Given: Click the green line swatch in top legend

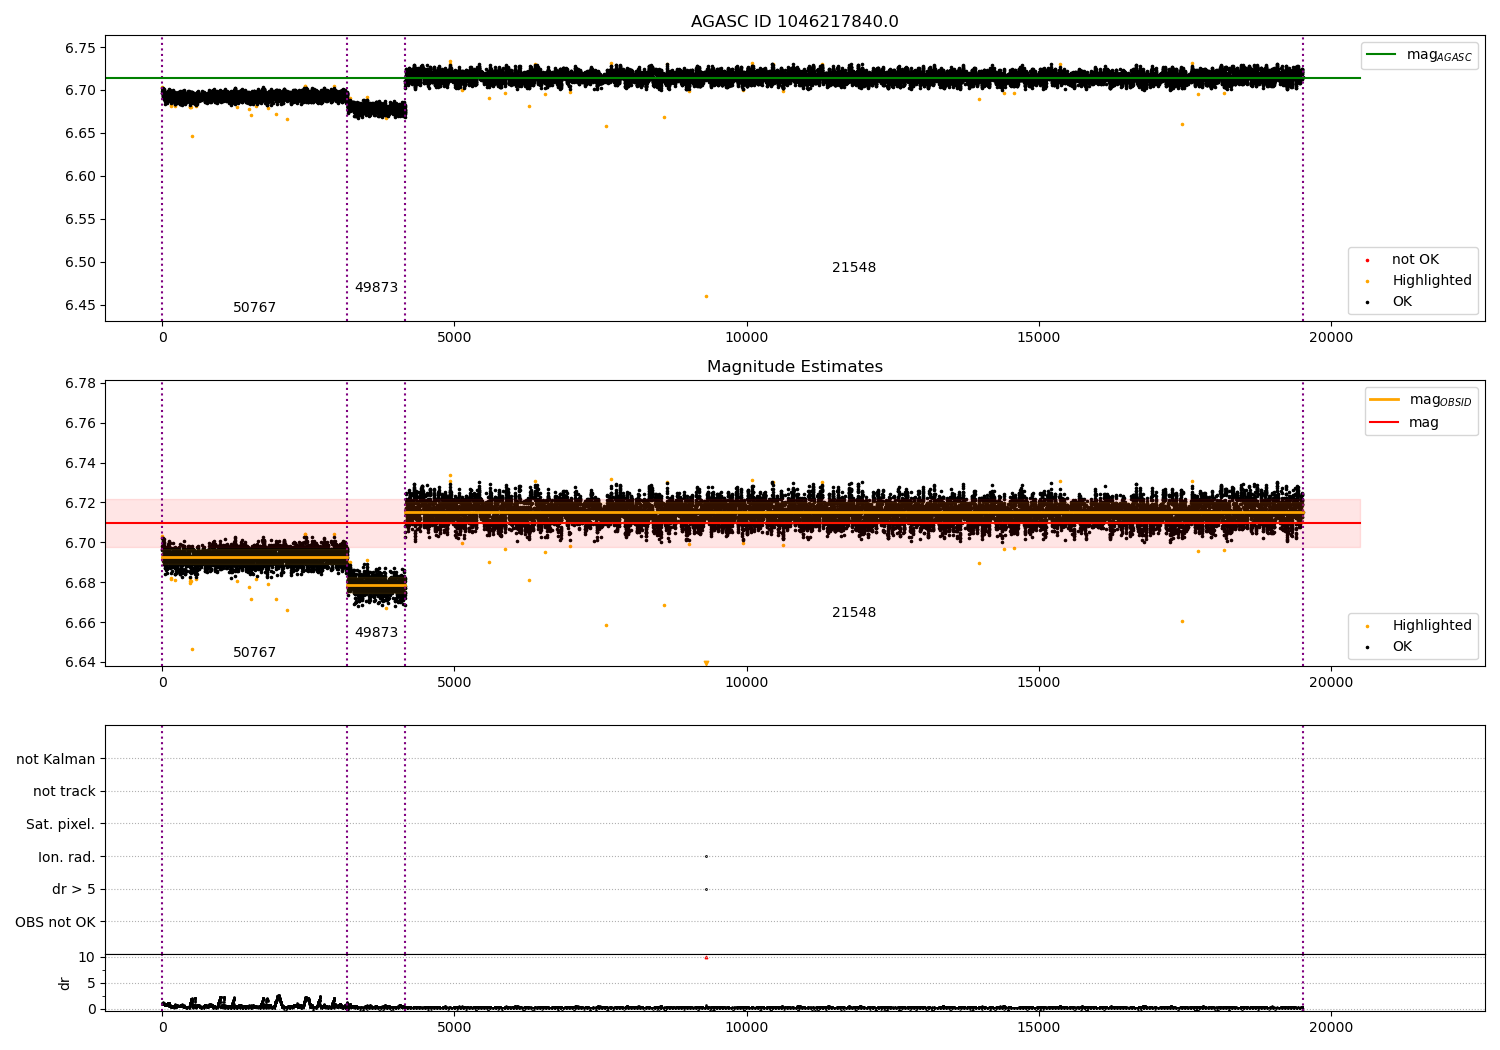Looking at the screenshot, I should tap(1382, 55).
